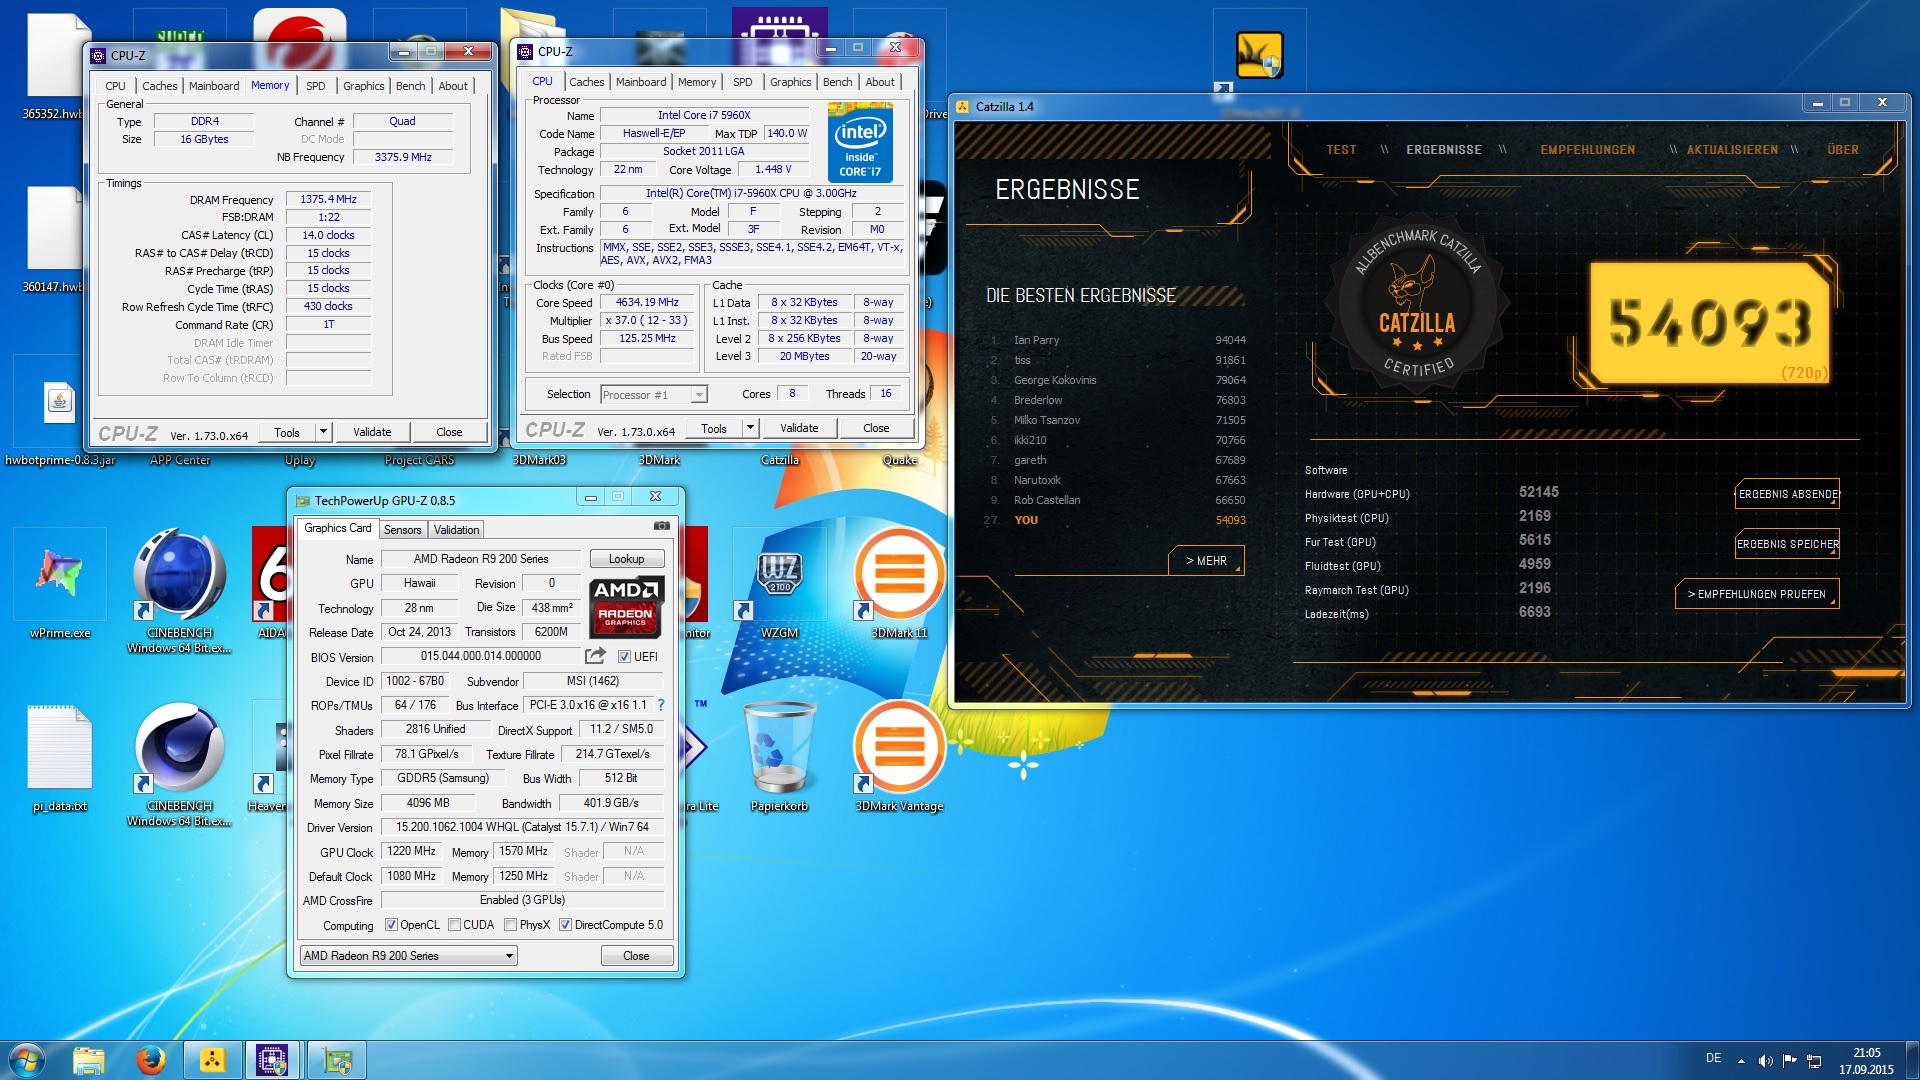The width and height of the screenshot is (1920, 1080).
Task: Open the Windows Start button
Action: point(27,1060)
